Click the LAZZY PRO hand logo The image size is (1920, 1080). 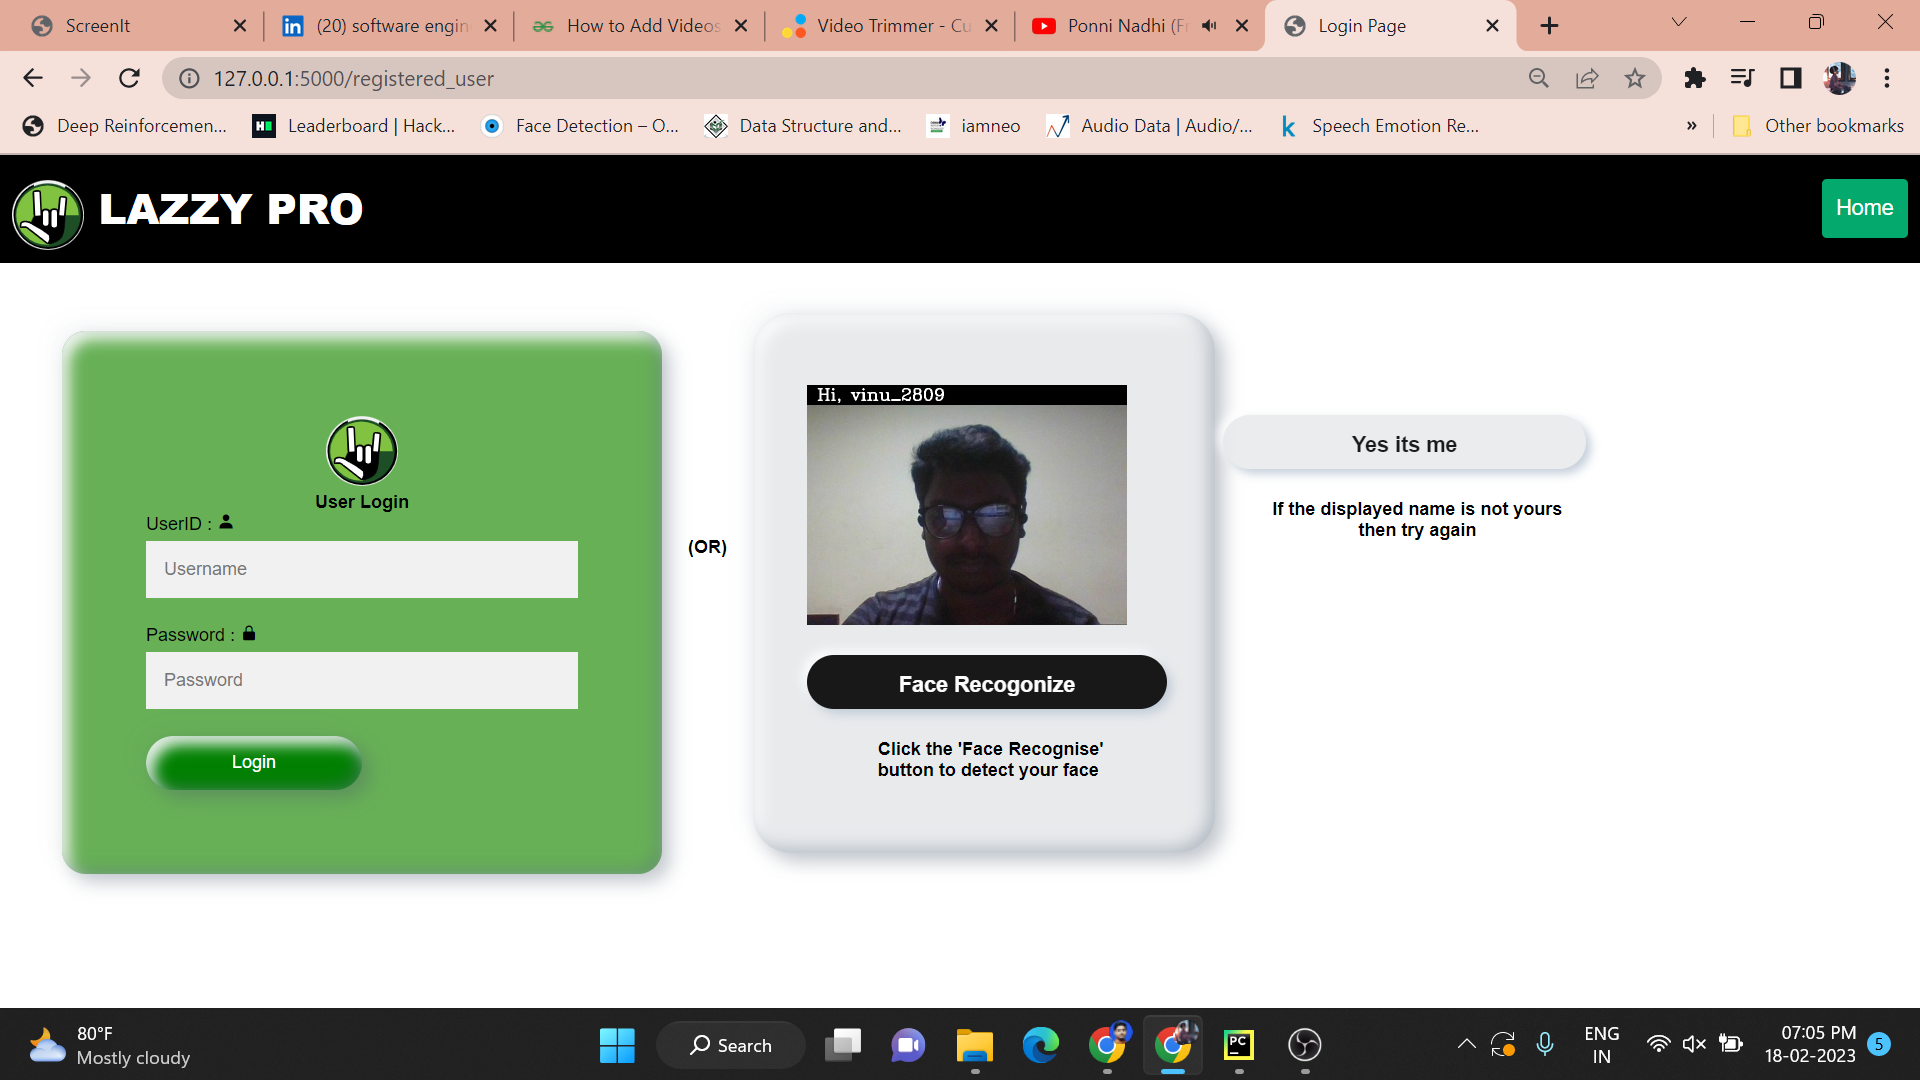pos(47,213)
